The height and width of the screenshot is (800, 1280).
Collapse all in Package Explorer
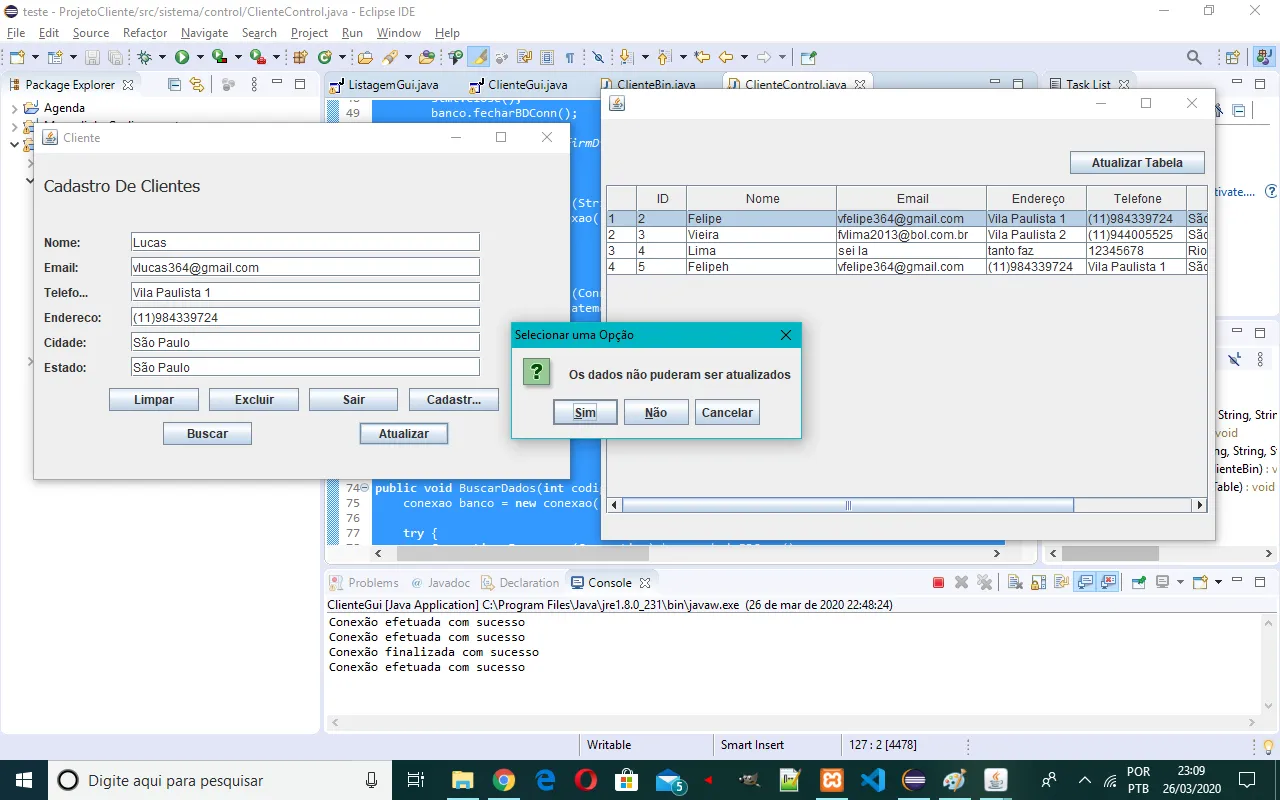tap(175, 85)
